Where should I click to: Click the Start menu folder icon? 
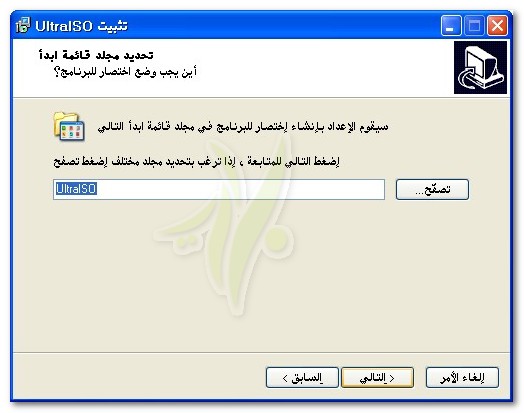[69, 127]
